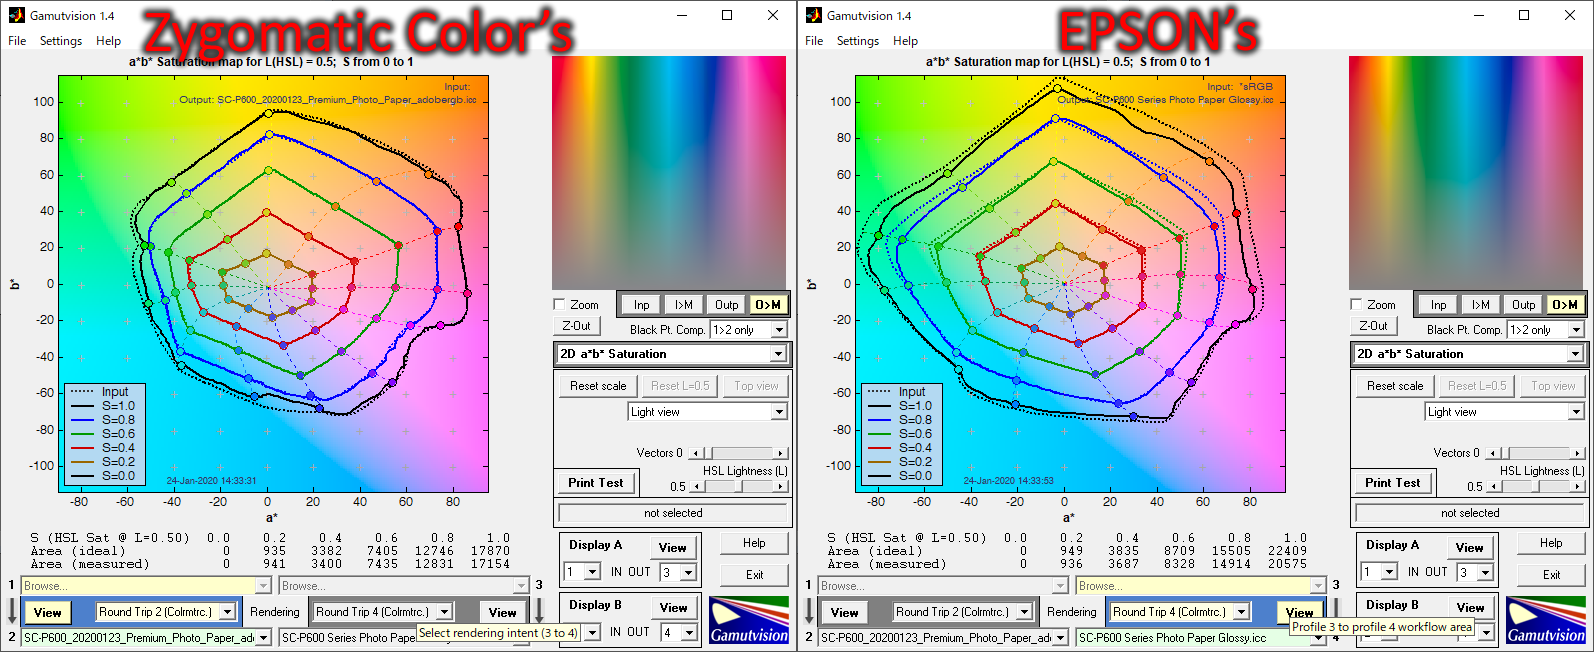Toggle the Outp display mode, Zygomatic window
This screenshot has width=1594, height=652.
click(x=727, y=305)
